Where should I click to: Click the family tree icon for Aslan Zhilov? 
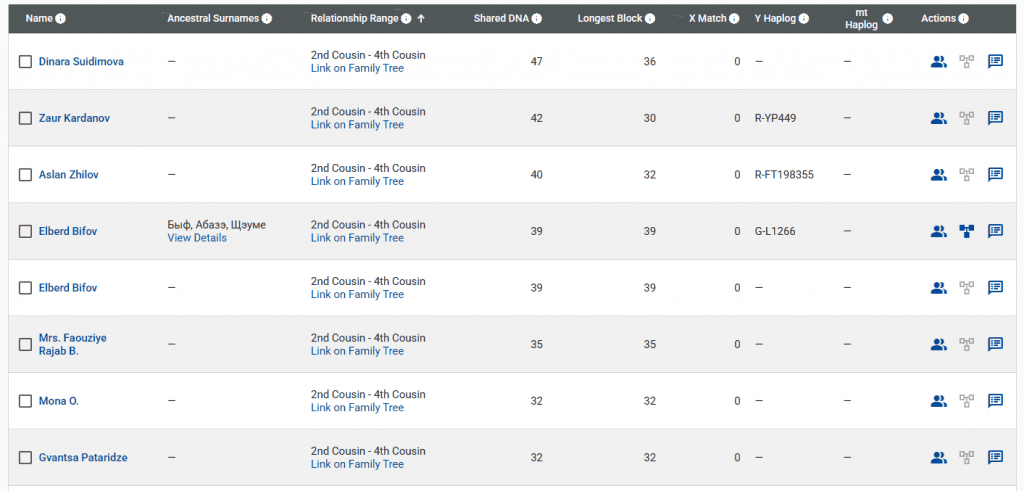(966, 175)
